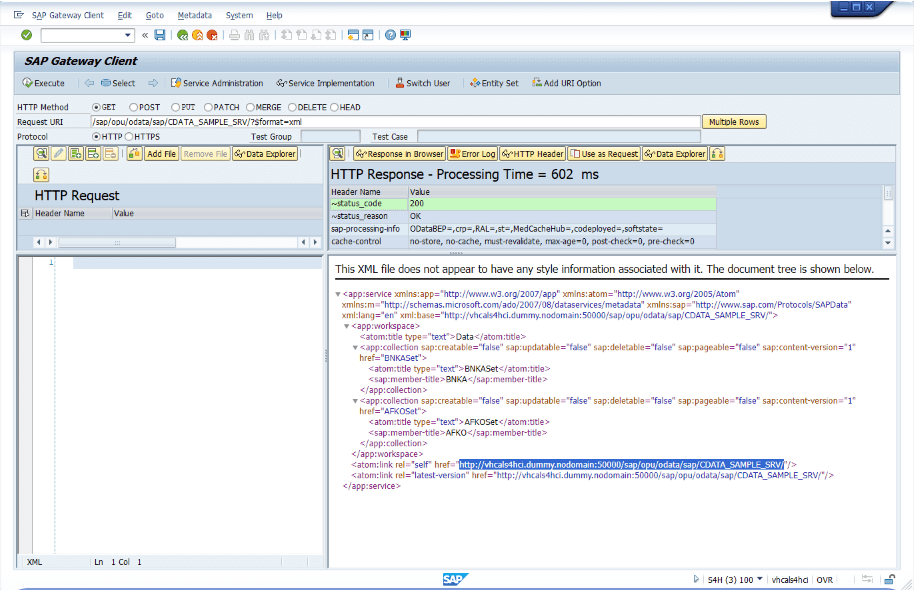Click the red Cancel icon in toolbar

[212, 35]
